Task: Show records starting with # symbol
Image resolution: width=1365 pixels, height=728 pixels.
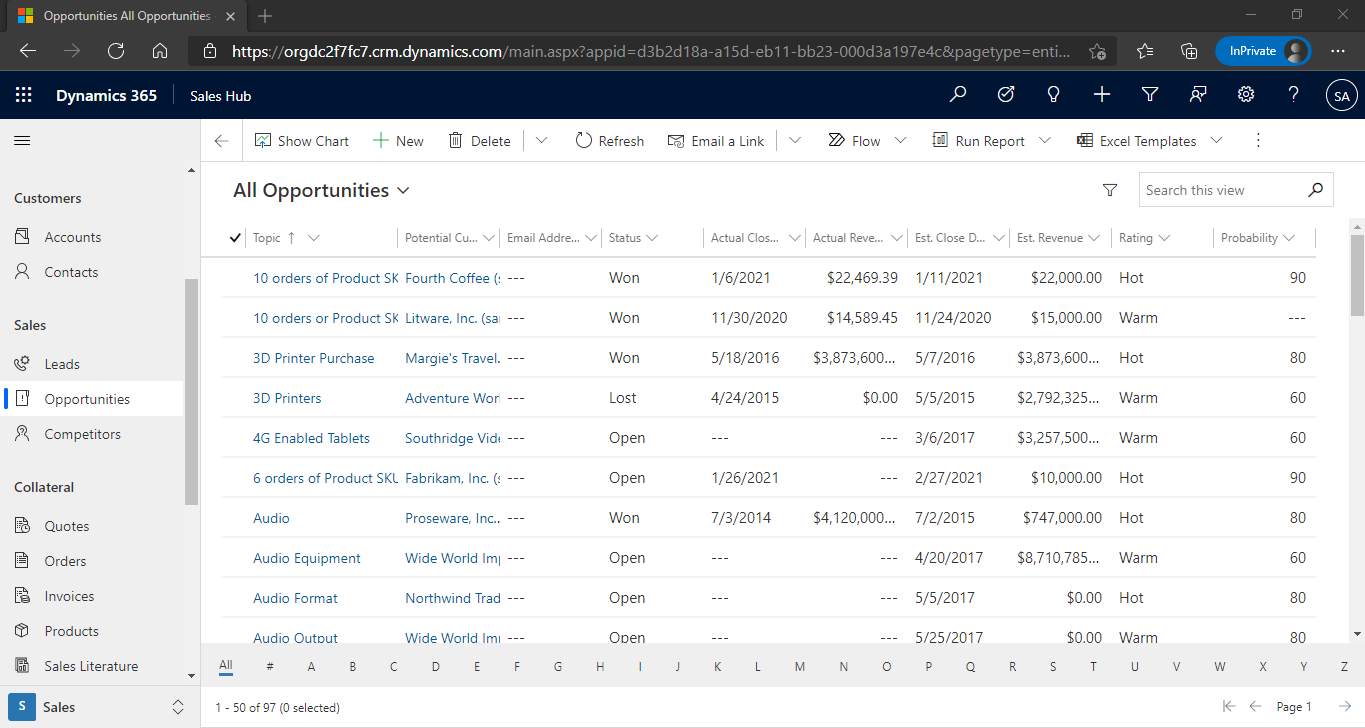Action: (270, 666)
